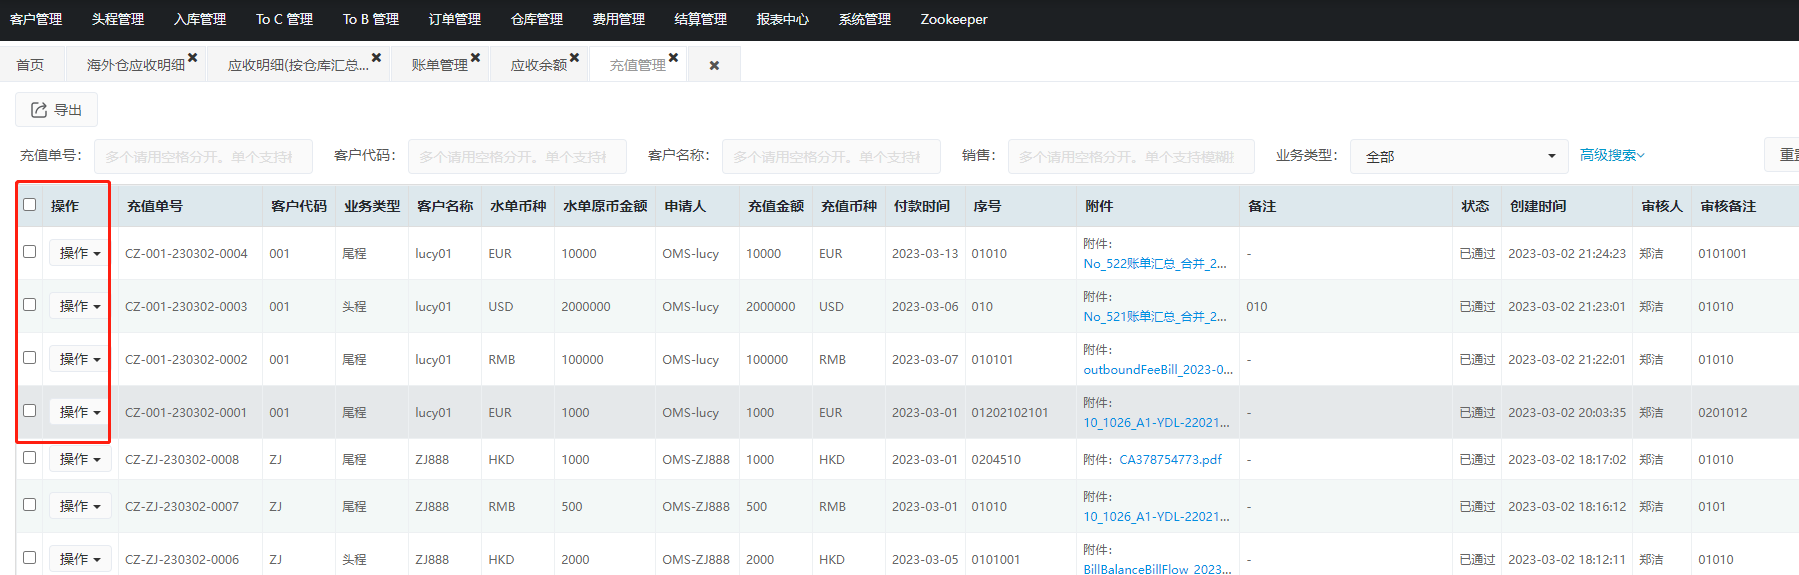Screen dimensions: 1799x575
Task: Open attachment link in row CZ-001-230302-0001
Action: point(1156,423)
